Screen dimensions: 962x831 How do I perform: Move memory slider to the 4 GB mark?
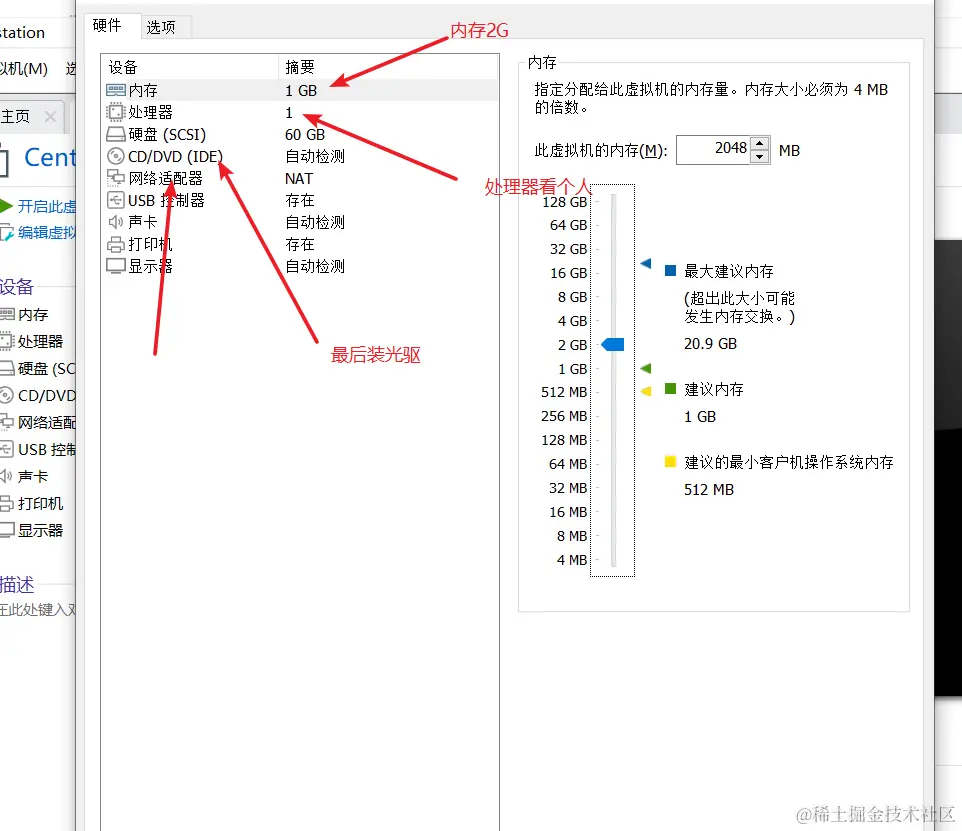coord(612,320)
